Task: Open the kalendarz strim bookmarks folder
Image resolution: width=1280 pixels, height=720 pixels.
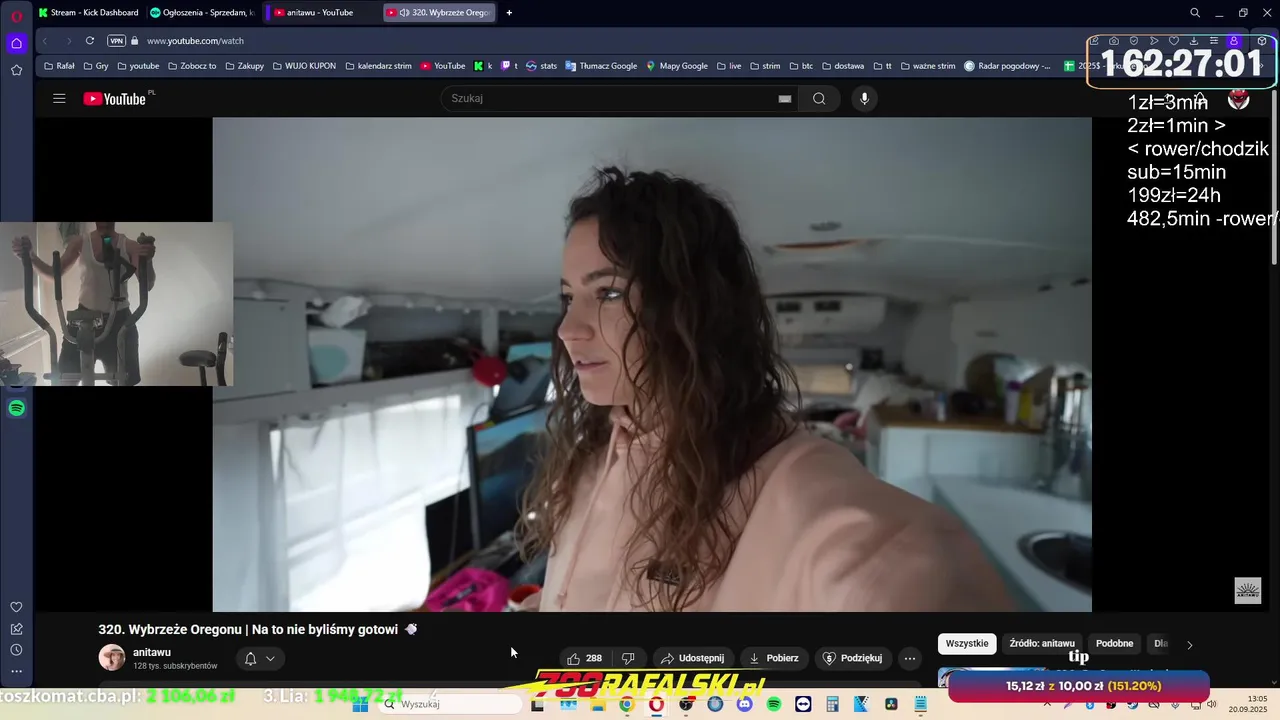Action: pyautogui.click(x=378, y=66)
